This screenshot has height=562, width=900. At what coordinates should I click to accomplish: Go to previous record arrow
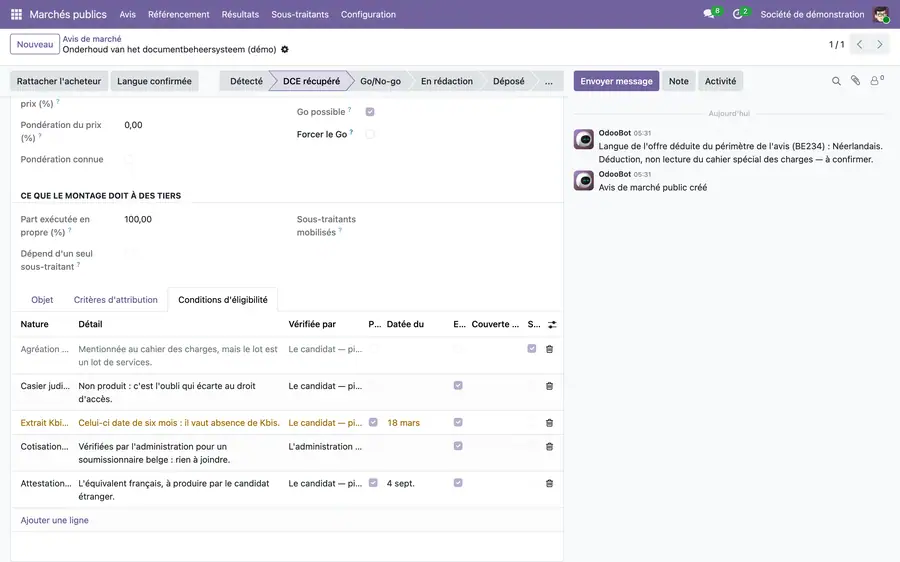pos(859,44)
